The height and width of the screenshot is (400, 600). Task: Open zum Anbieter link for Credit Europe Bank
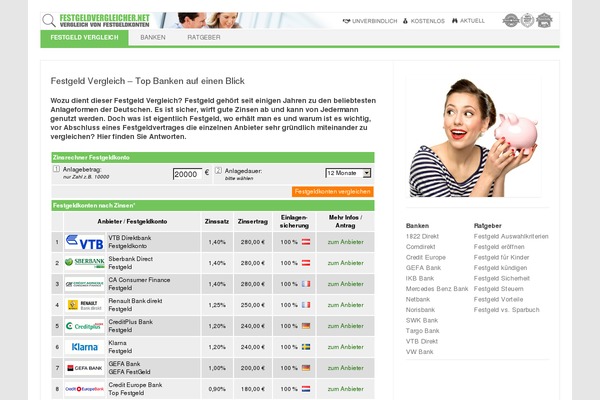click(x=346, y=389)
